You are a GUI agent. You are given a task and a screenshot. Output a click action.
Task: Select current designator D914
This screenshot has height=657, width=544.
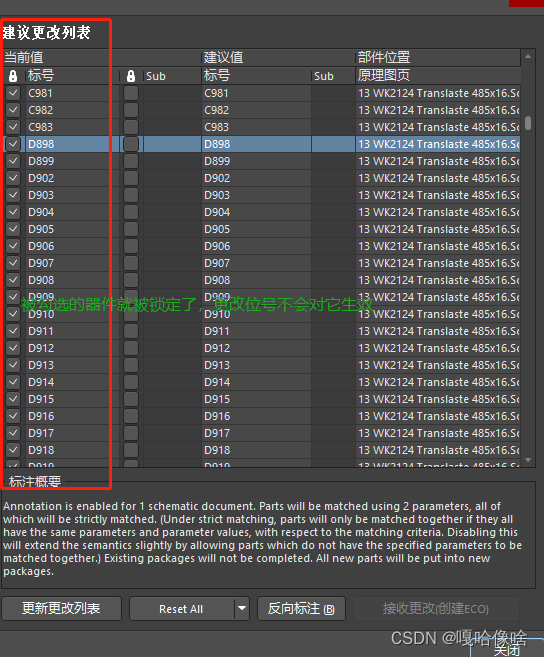(x=41, y=382)
